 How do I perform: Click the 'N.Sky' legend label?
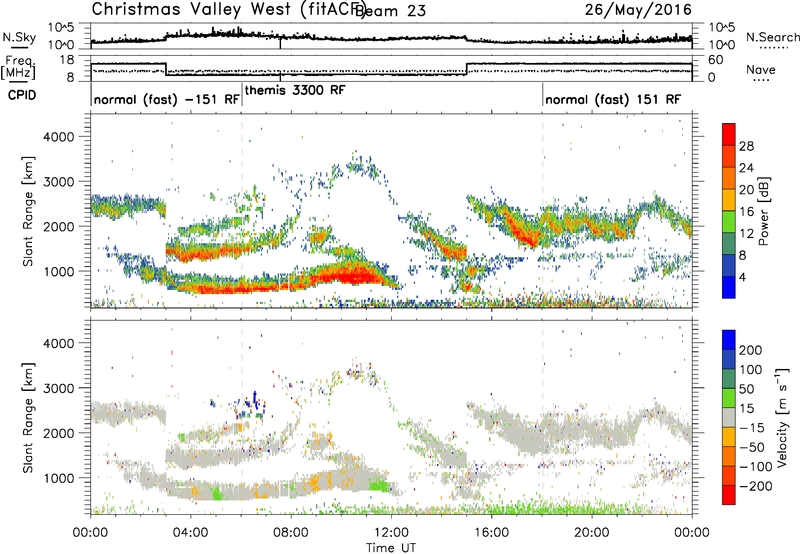19,37
